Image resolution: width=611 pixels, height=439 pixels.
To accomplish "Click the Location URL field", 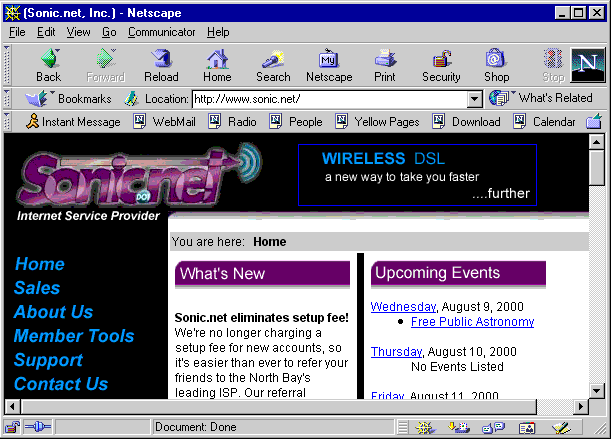I will pyautogui.click(x=330, y=99).
